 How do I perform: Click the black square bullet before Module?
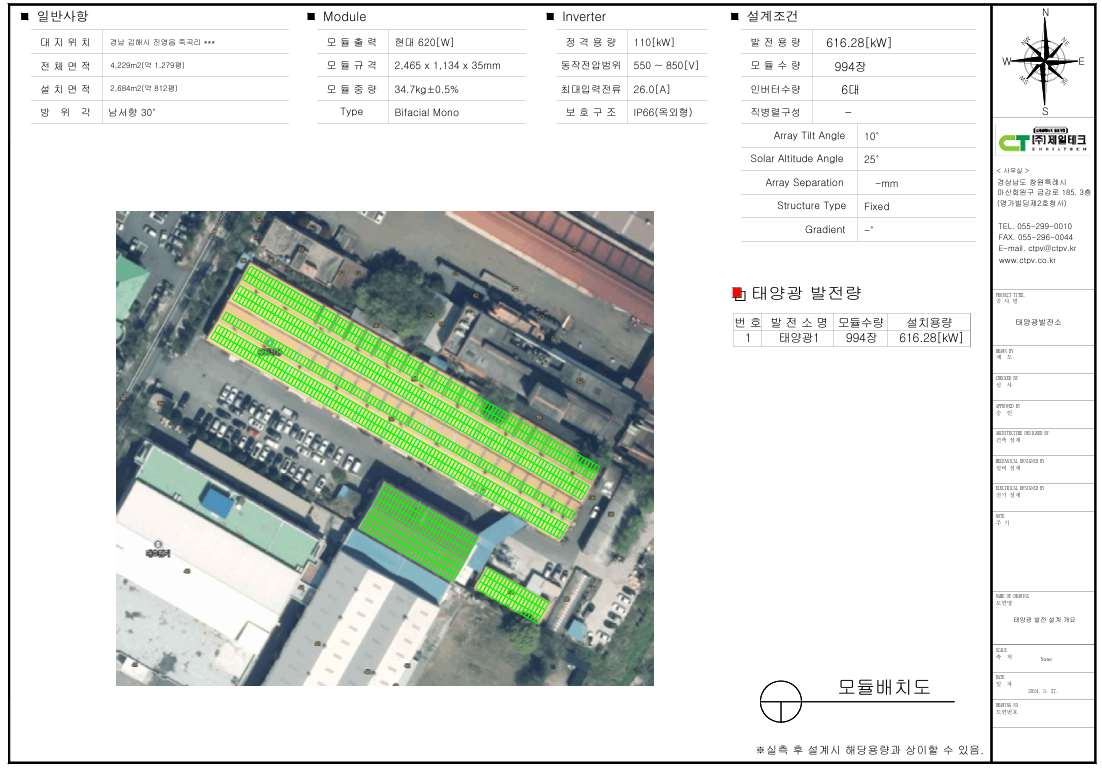tap(311, 17)
